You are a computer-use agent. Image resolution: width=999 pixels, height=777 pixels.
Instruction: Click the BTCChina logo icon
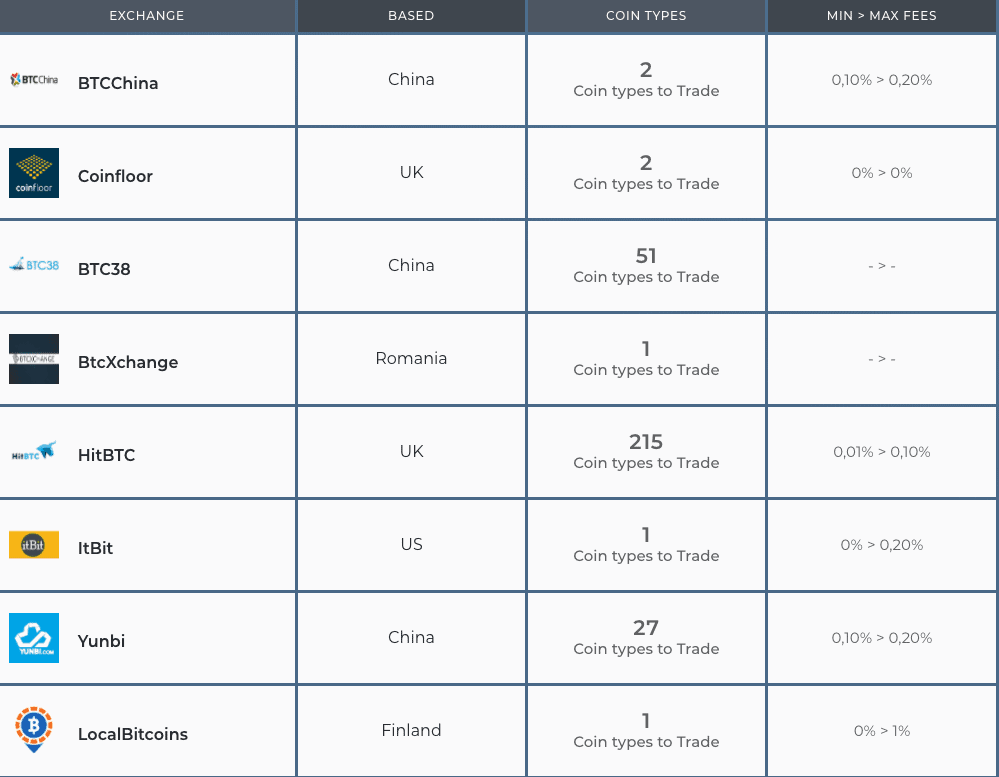[x=34, y=80]
